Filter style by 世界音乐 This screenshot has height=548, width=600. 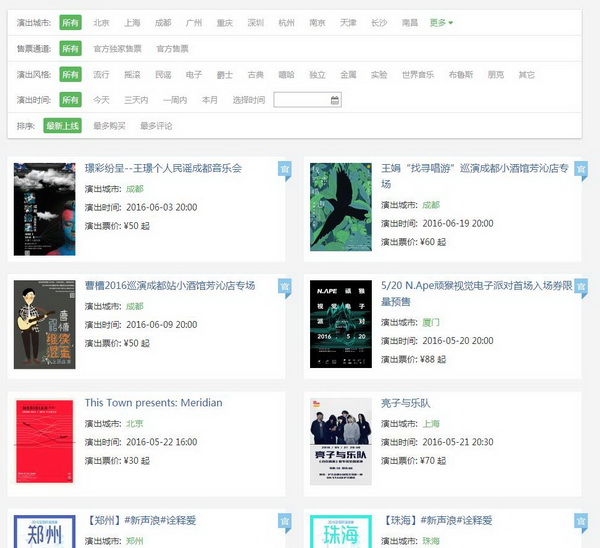(x=418, y=74)
